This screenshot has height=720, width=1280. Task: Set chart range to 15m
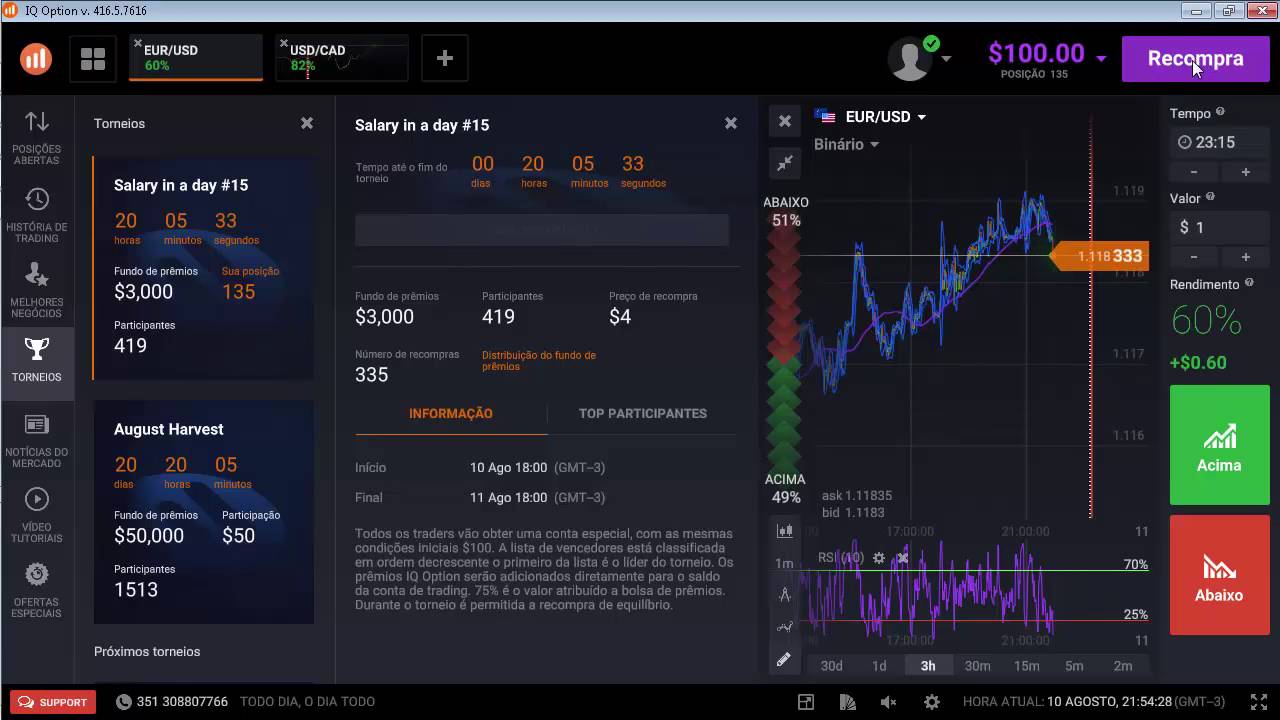pyautogui.click(x=1026, y=666)
